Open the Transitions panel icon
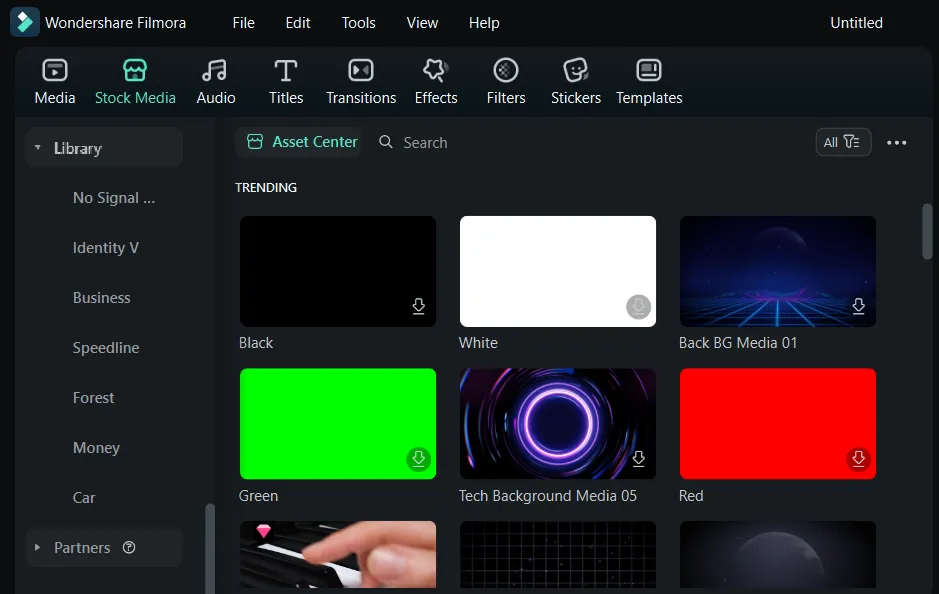939x594 pixels. click(x=361, y=71)
